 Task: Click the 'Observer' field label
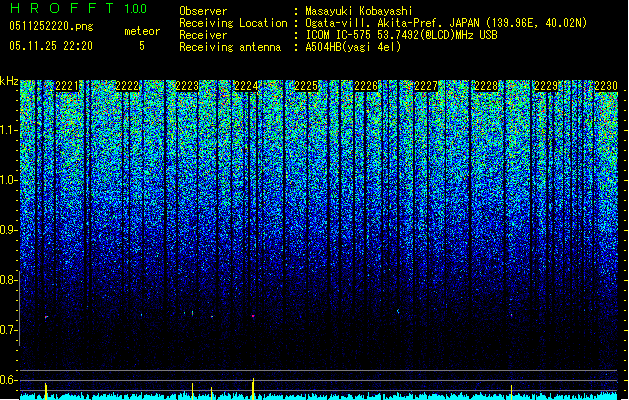tap(203, 11)
